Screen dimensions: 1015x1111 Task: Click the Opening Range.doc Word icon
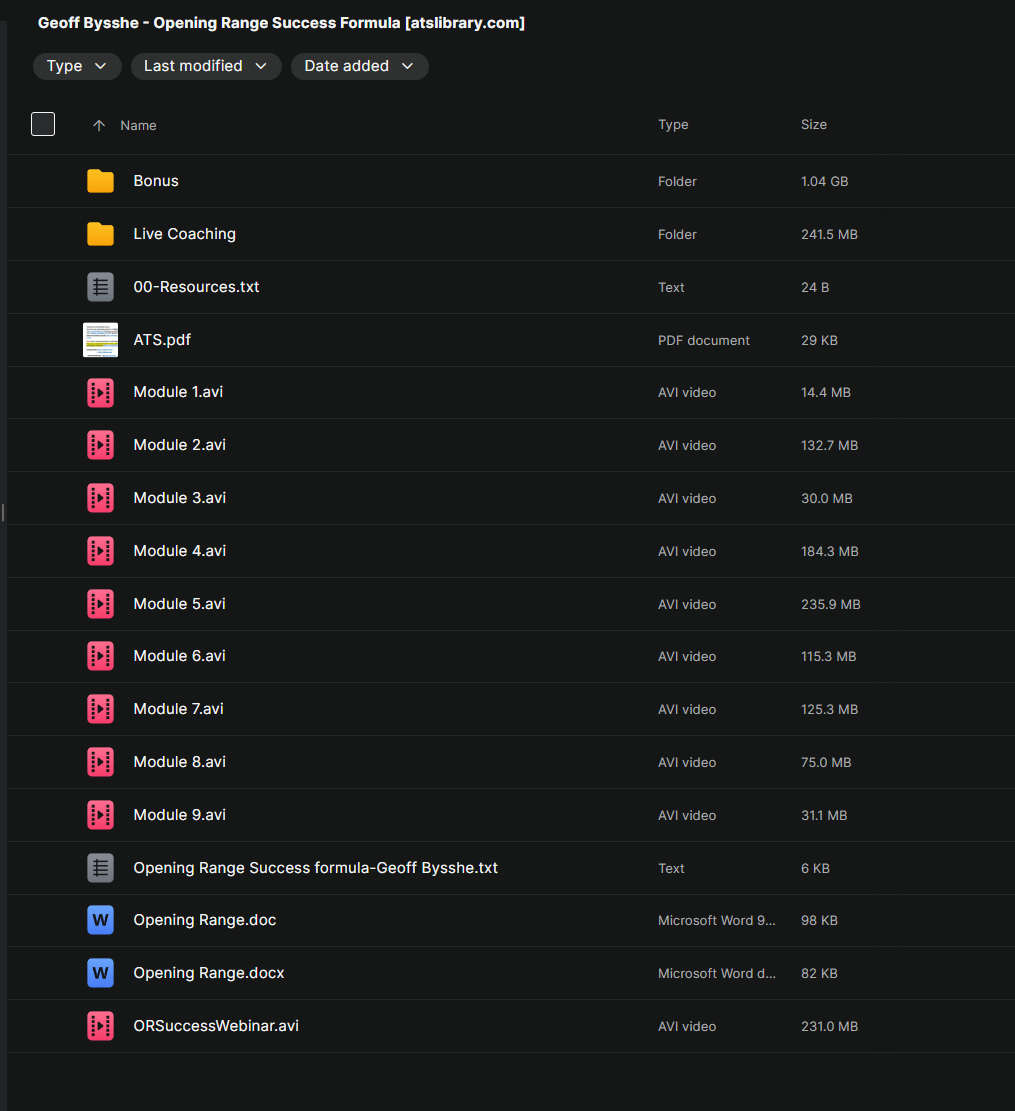(x=100, y=920)
